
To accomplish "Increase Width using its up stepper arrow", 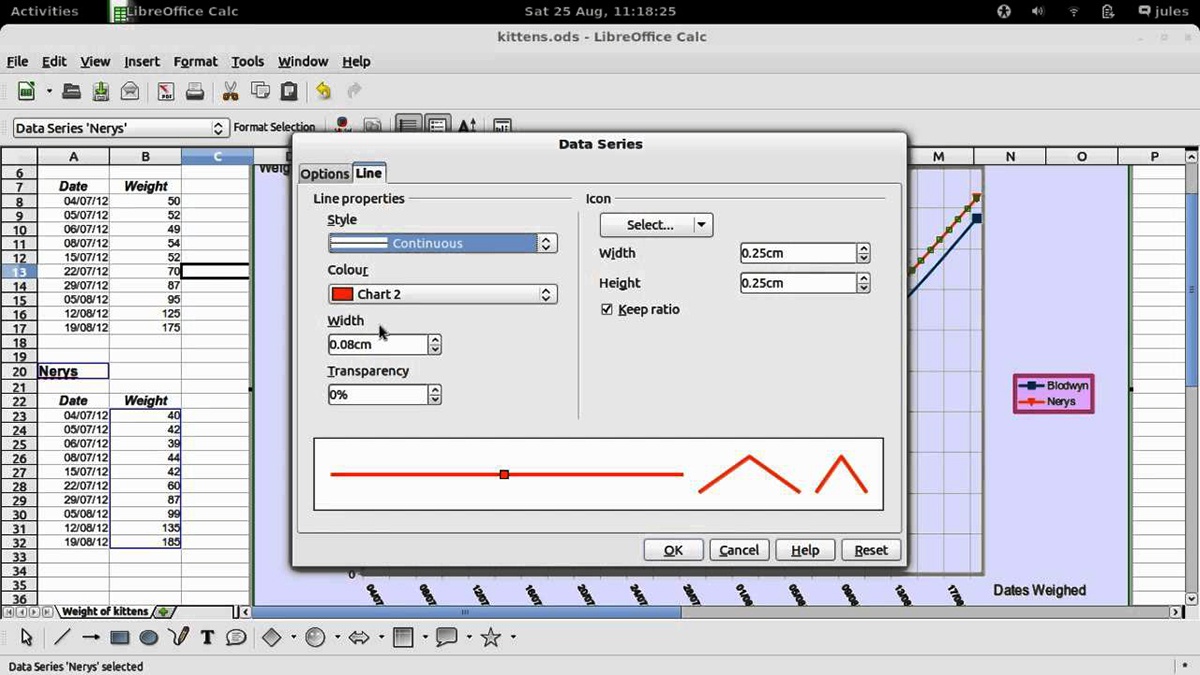I will click(x=434, y=339).
